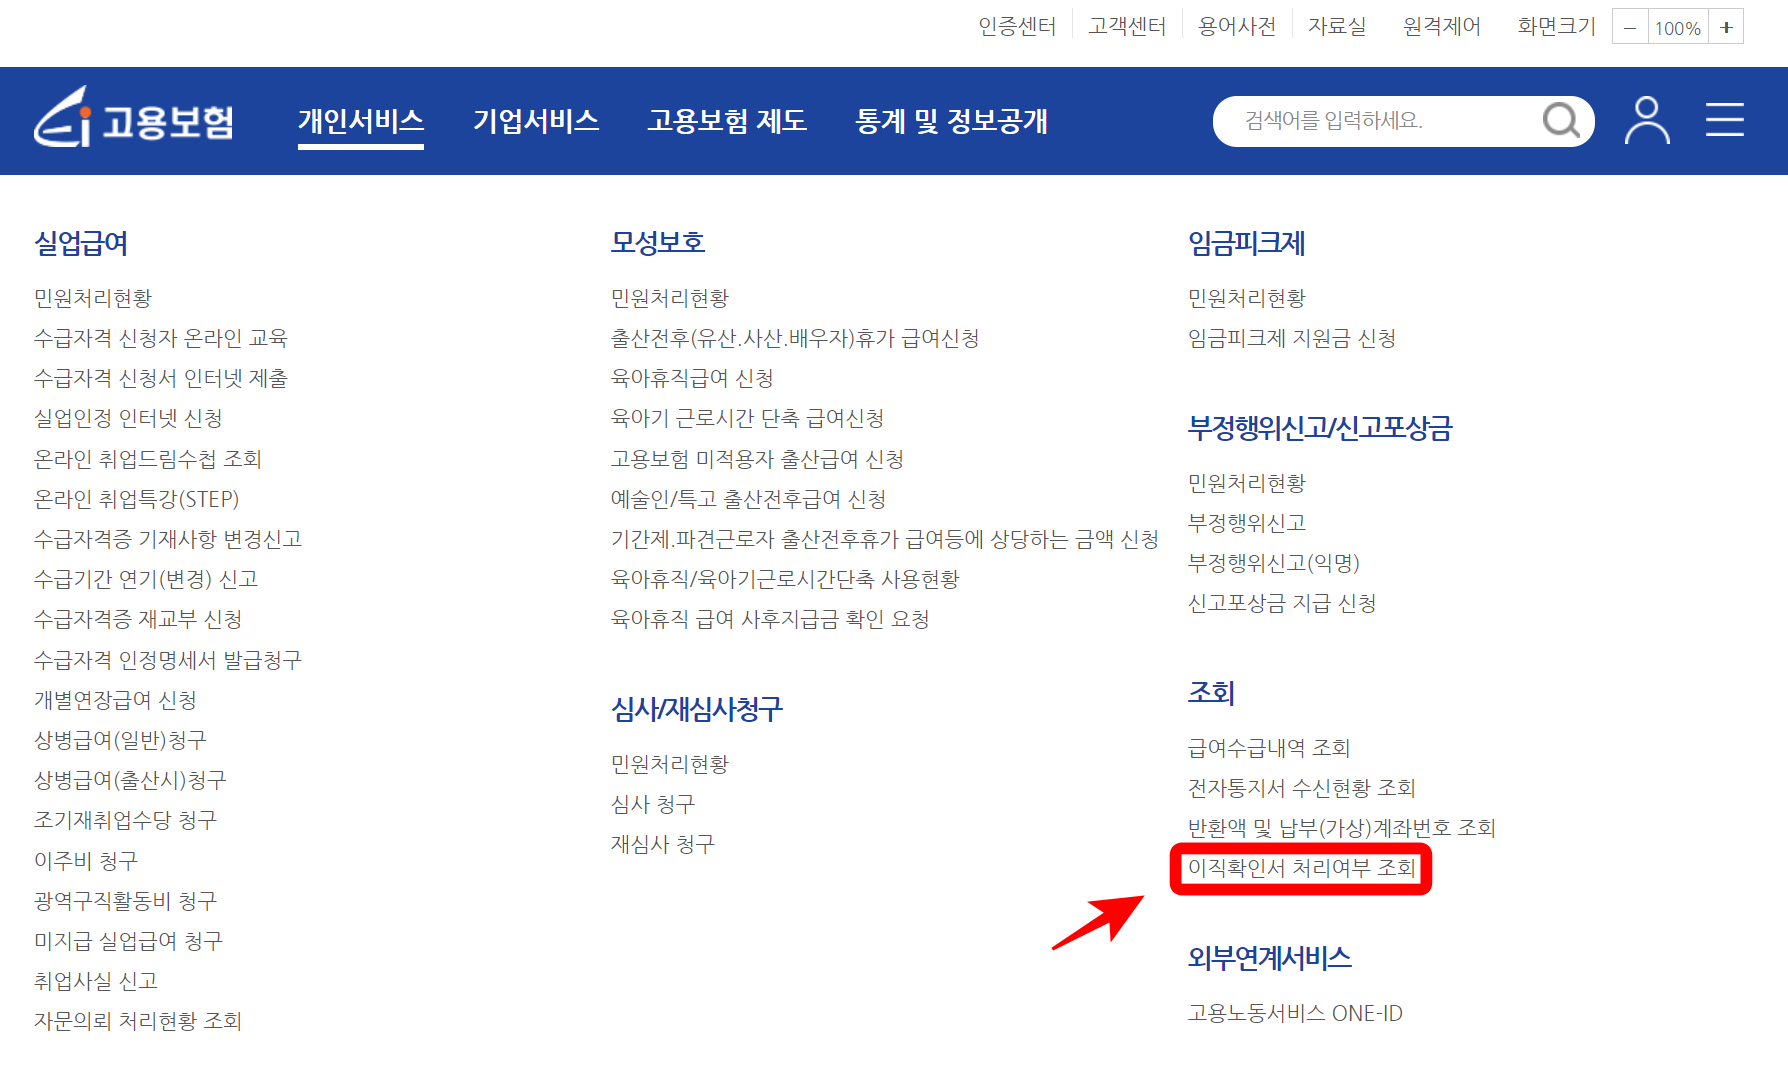
Task: Open 고용보험 미적용자 출산급여 신청
Action: point(758,459)
